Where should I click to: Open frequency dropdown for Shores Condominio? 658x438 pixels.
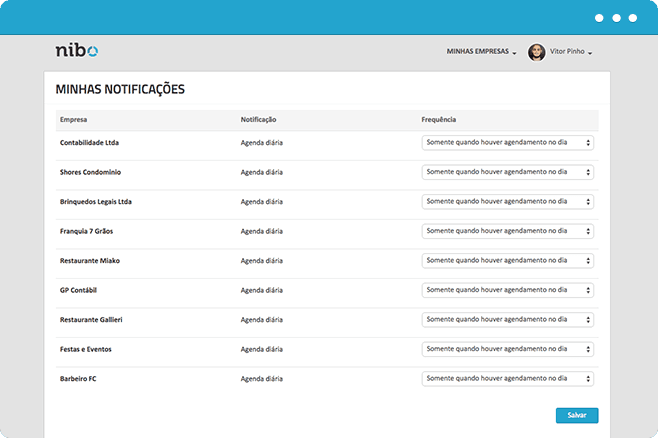click(508, 172)
